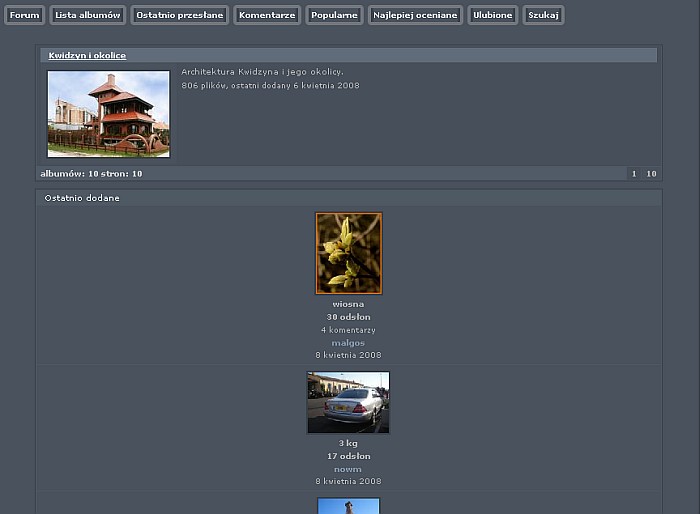This screenshot has height=514, width=700.
Task: Click the house album thumbnail
Action: coord(108,113)
